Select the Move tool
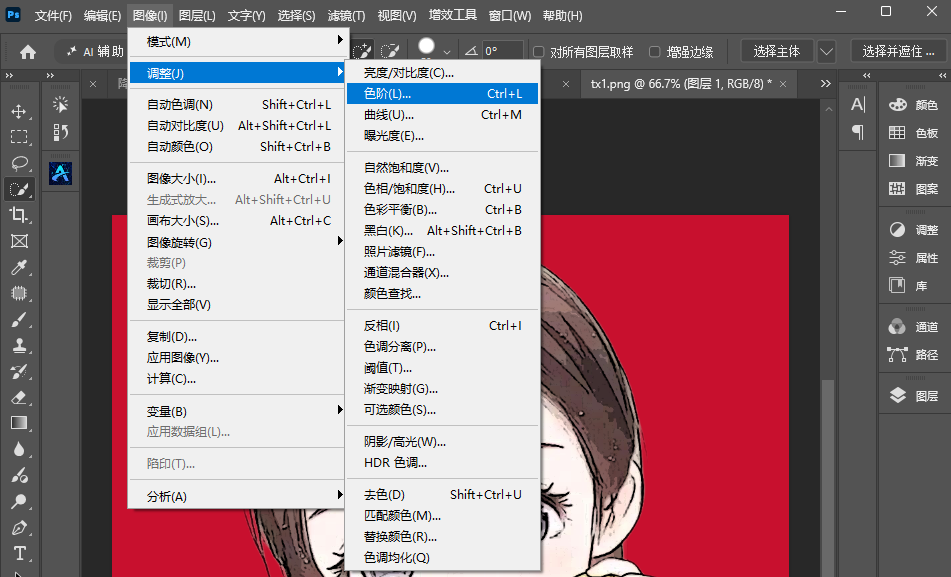The height and width of the screenshot is (577, 951). coord(19,111)
